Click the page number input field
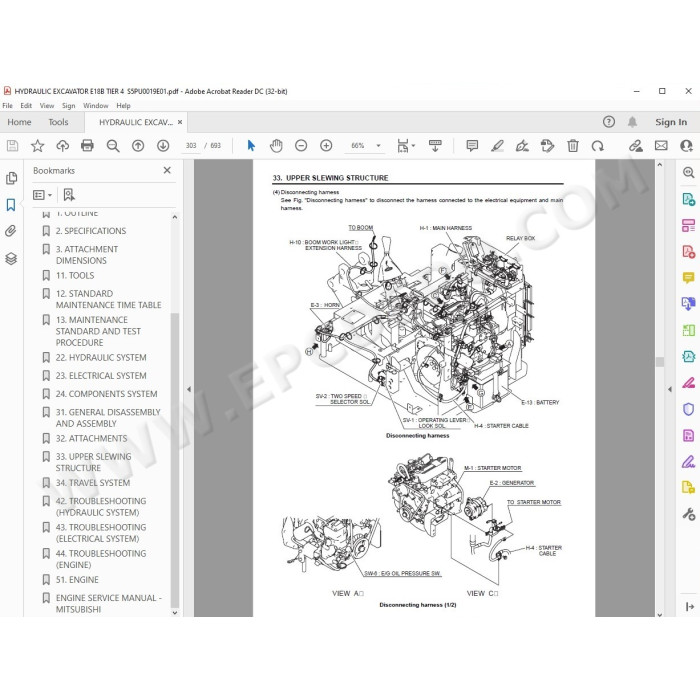The height and width of the screenshot is (700, 700). (191, 146)
